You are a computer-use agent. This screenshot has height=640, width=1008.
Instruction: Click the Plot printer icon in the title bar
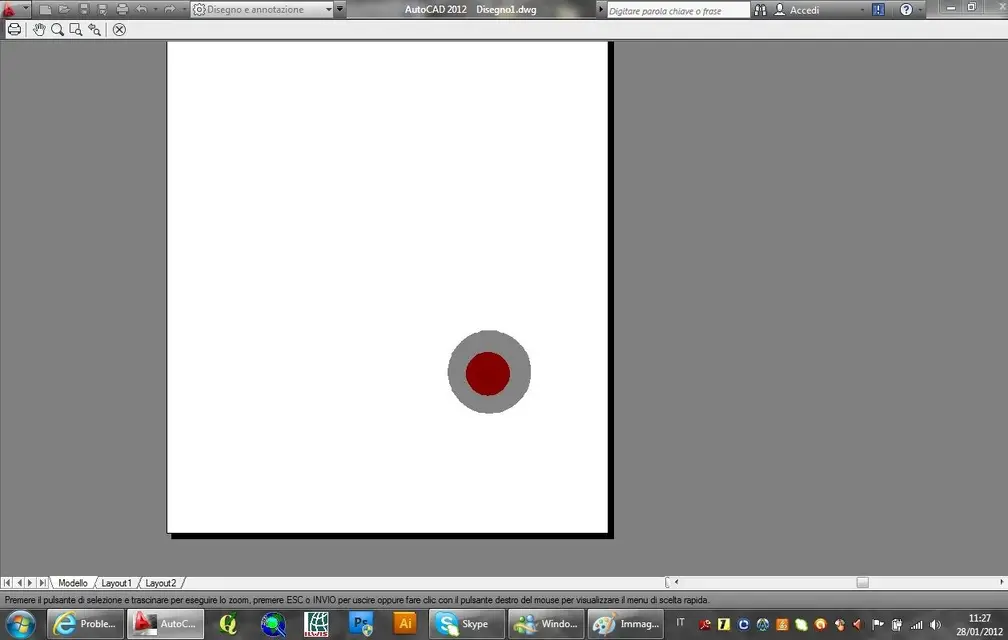click(x=122, y=10)
